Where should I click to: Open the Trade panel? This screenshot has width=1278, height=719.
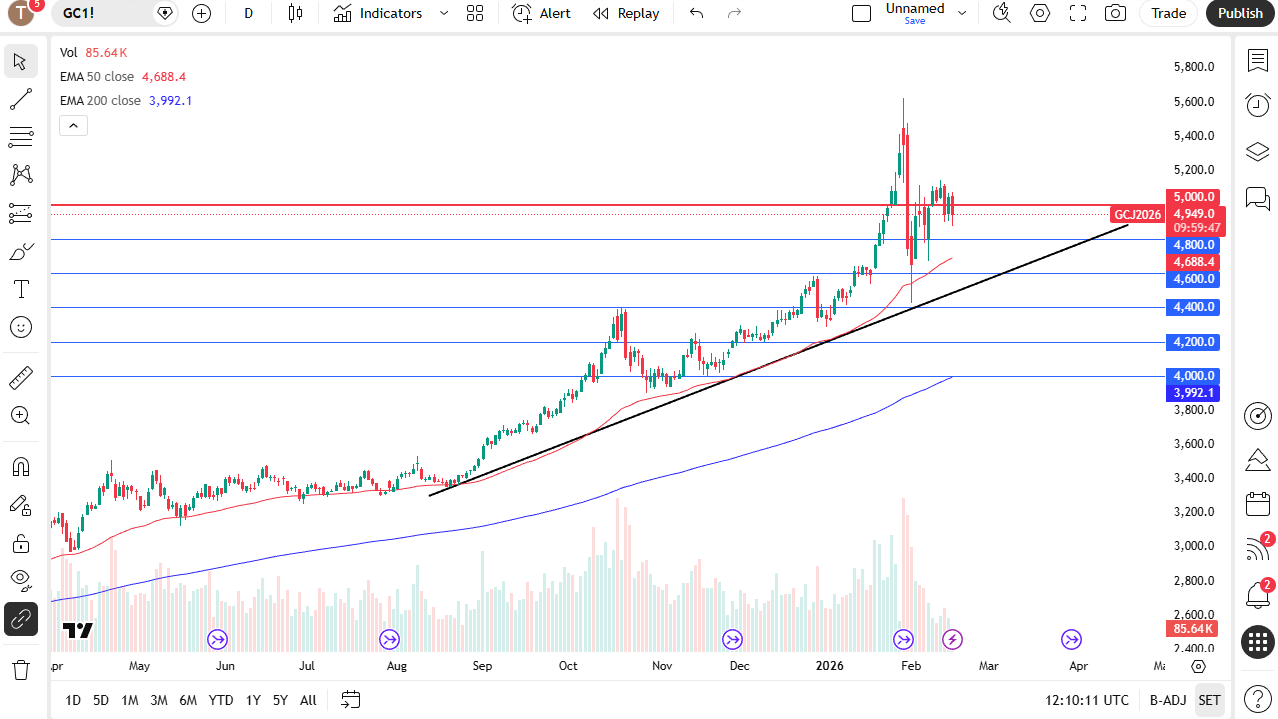coord(1168,13)
